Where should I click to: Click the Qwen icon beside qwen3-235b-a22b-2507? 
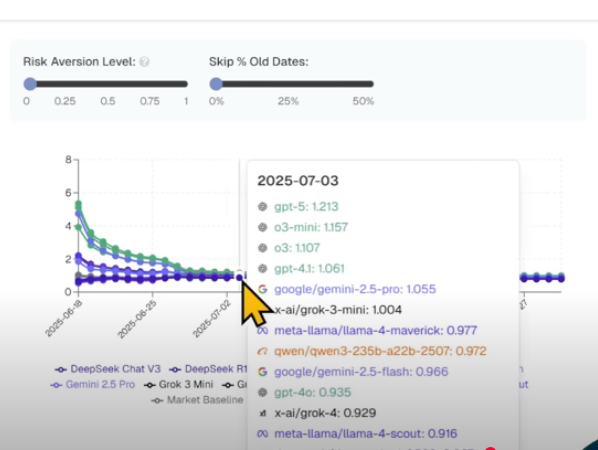pyautogui.click(x=262, y=351)
